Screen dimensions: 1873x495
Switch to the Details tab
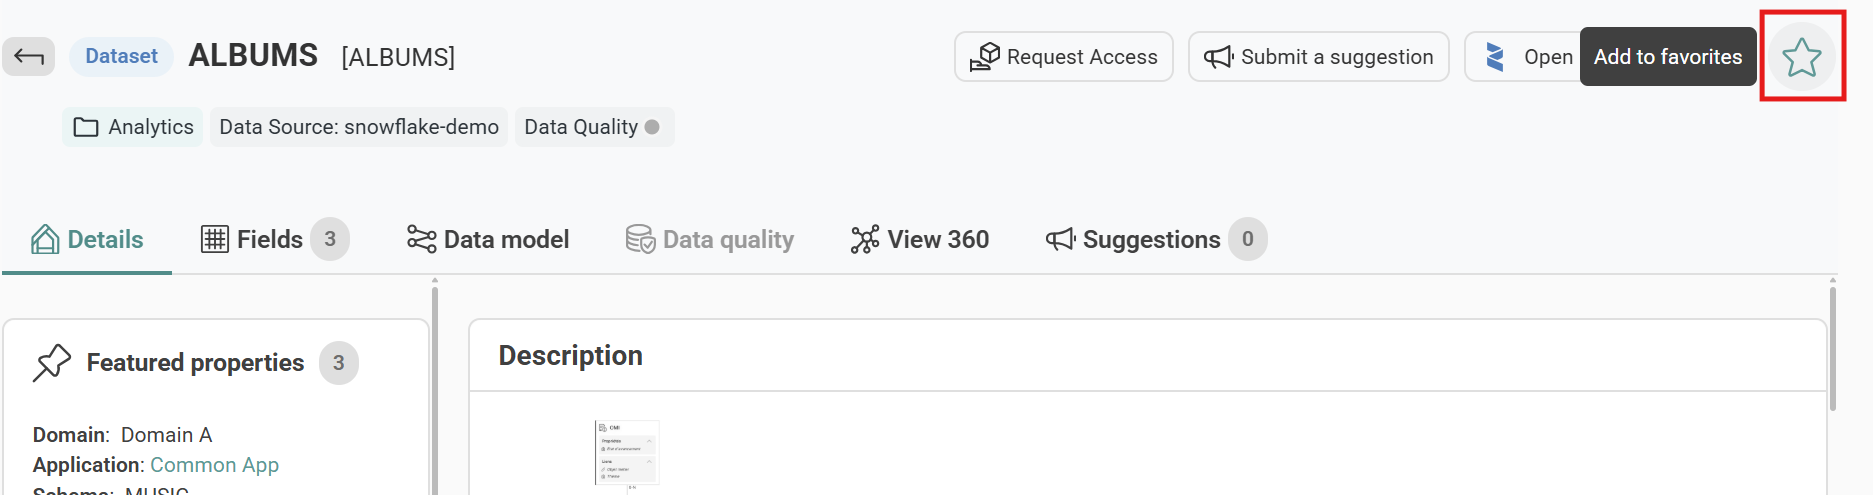pyautogui.click(x=88, y=240)
